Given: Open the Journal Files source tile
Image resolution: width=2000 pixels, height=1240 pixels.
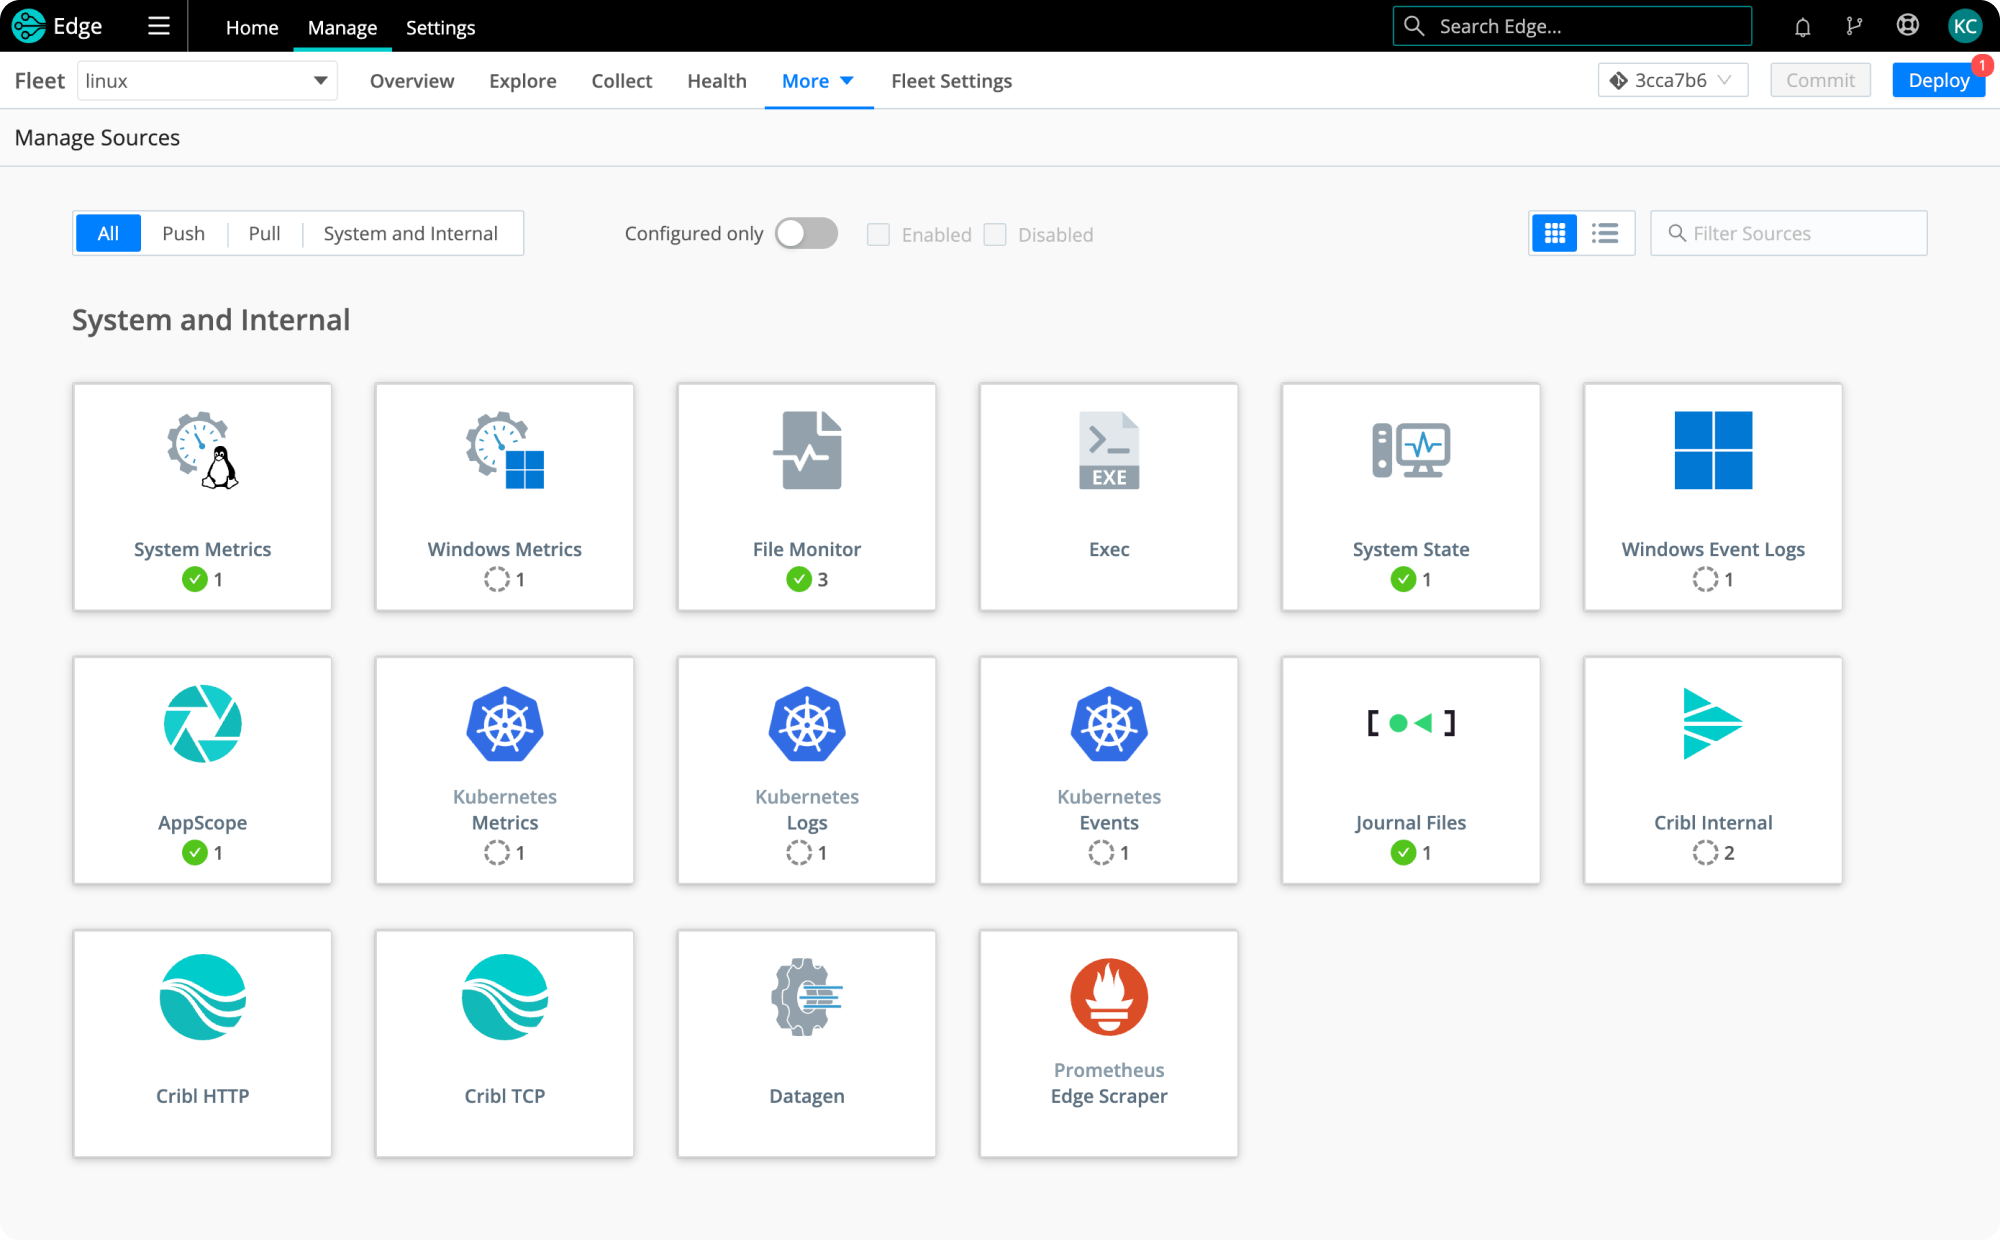Looking at the screenshot, I should (x=1411, y=770).
